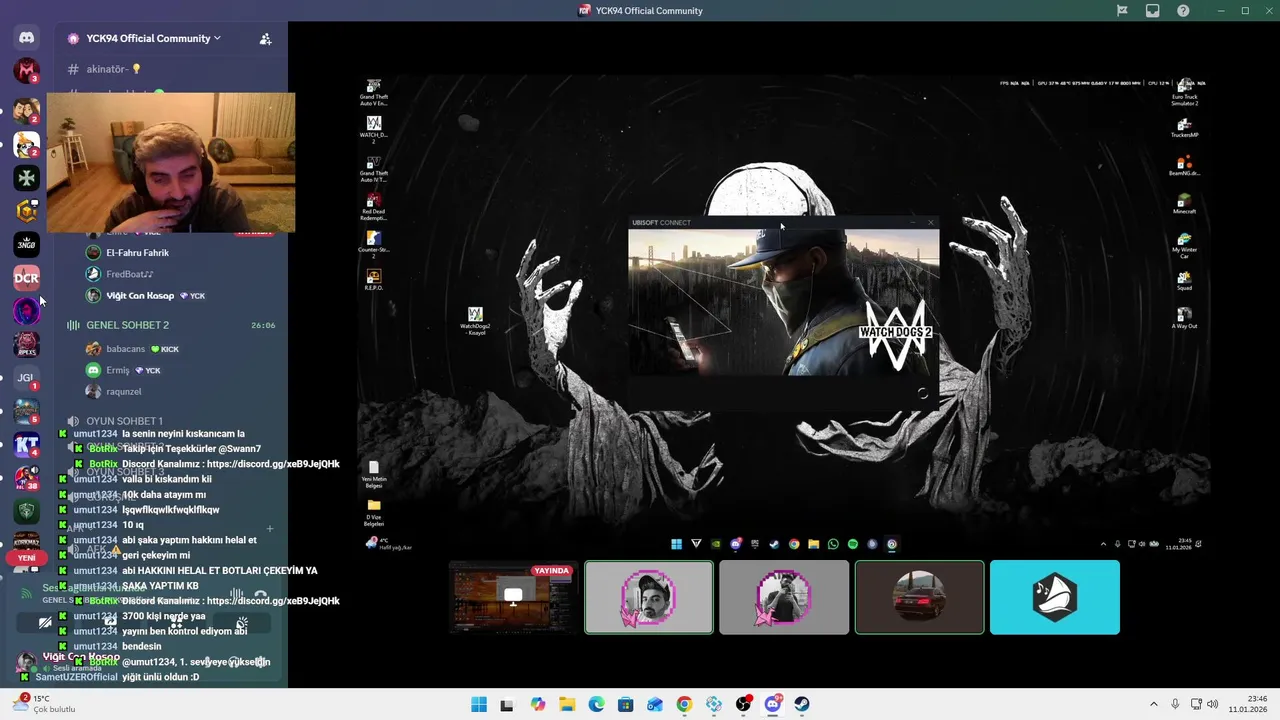
Task: Select the YAYINDA live stream thumbnail
Action: 513,597
